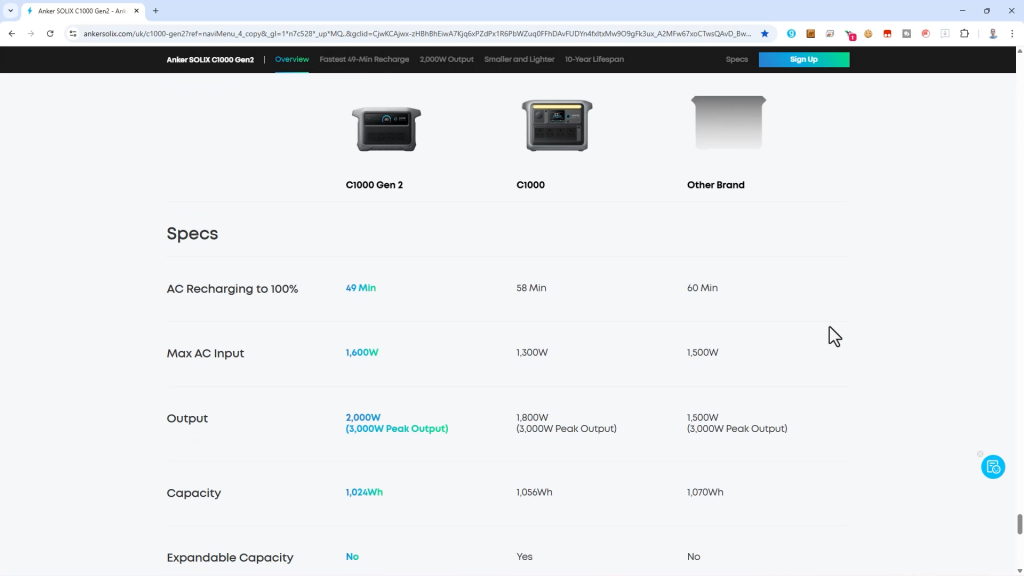
Task: Close the Anker SOLIX C1000 Gen2 tab
Action: [137, 11]
